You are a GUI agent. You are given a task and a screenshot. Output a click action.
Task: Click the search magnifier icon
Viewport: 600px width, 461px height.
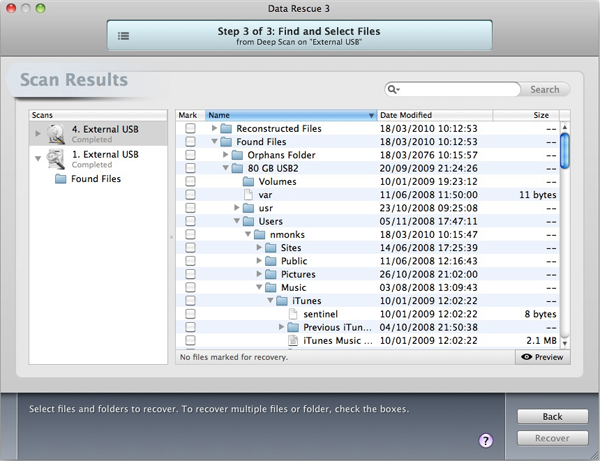click(394, 90)
